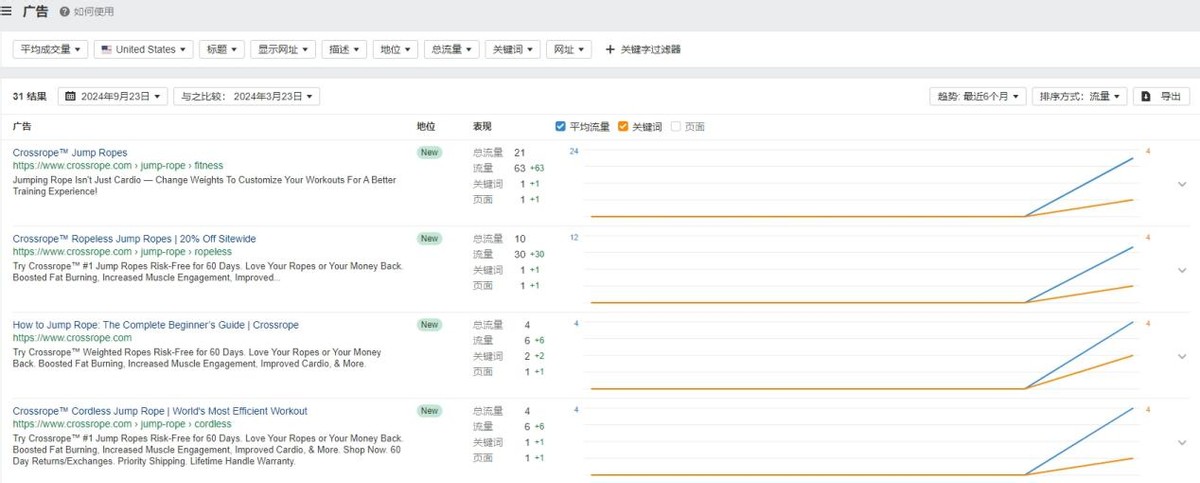Image resolution: width=1200 pixels, height=483 pixels.
Task: Toggle the 关键词 orange checkbox
Action: [x=623, y=127]
